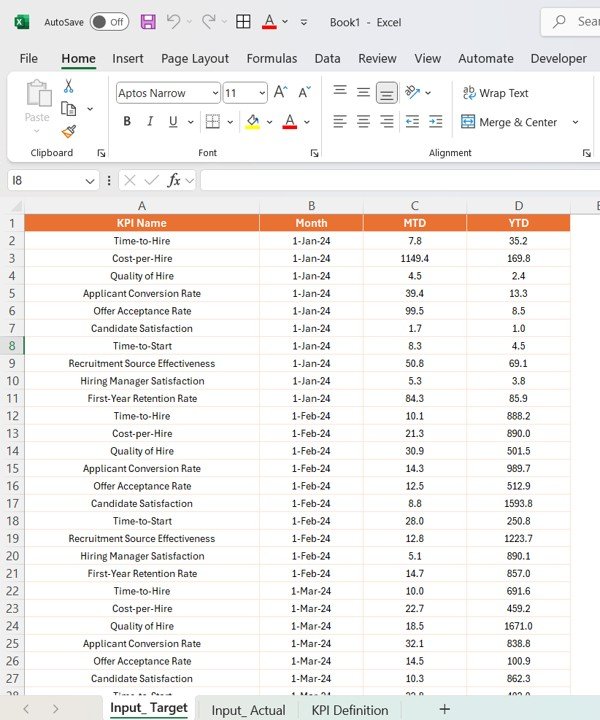This screenshot has height=720, width=600.
Task: Click the Cut scissors icon
Action: pos(69,87)
